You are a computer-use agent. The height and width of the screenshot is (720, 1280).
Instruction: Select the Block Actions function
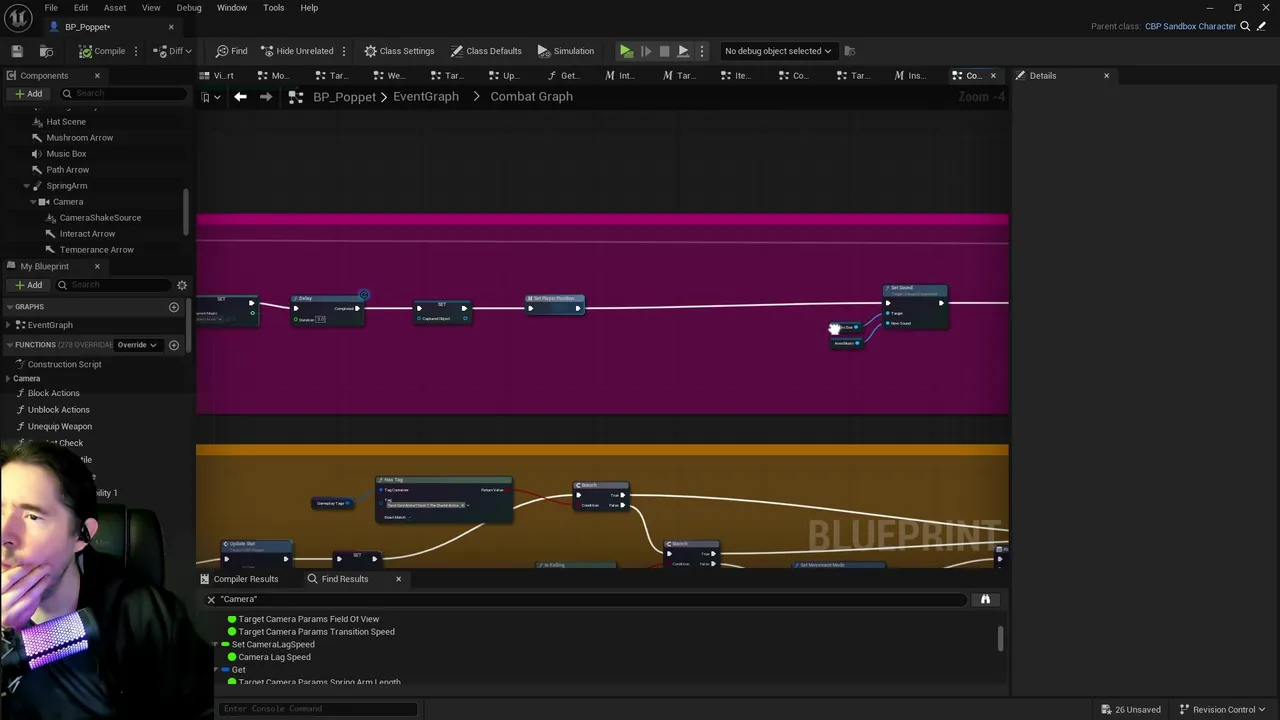53,394
